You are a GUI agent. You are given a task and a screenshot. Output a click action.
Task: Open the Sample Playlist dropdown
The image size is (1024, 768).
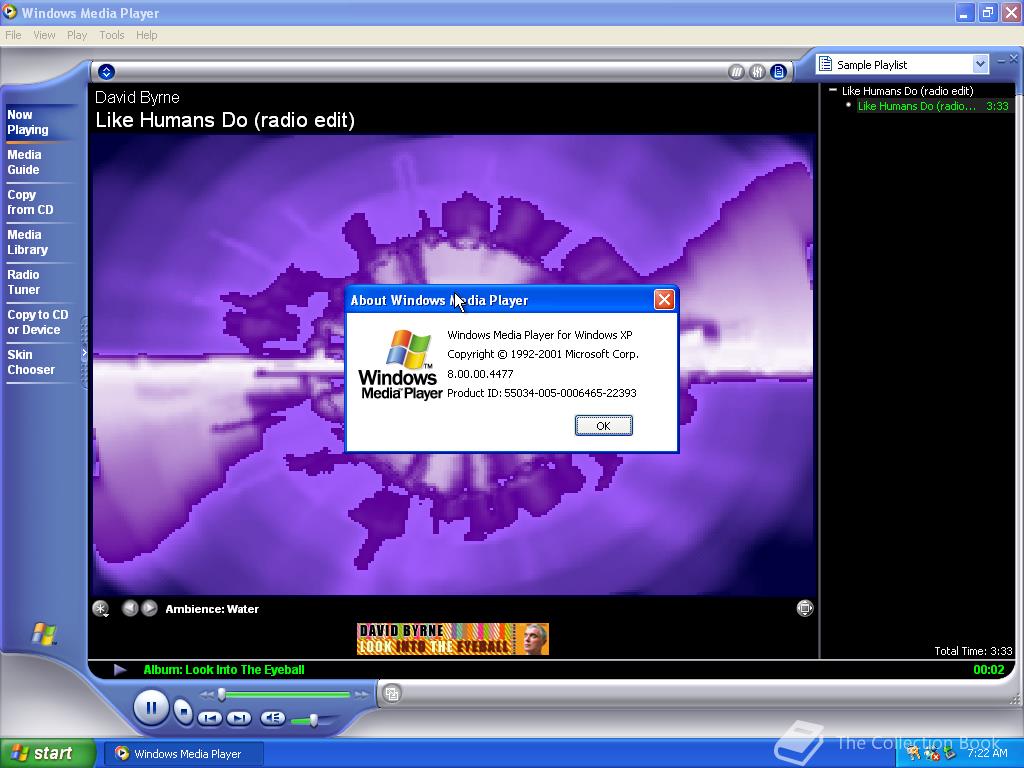pyautogui.click(x=980, y=64)
